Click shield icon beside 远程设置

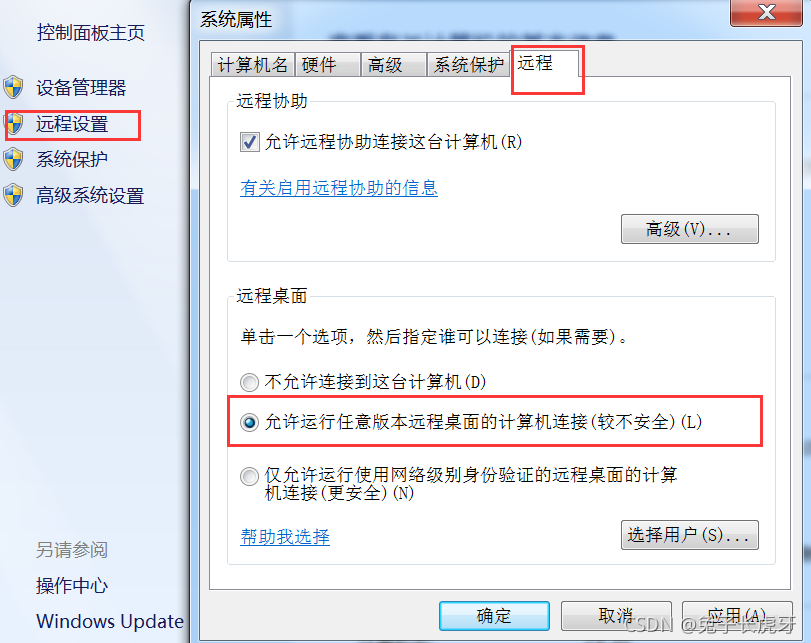(14, 124)
